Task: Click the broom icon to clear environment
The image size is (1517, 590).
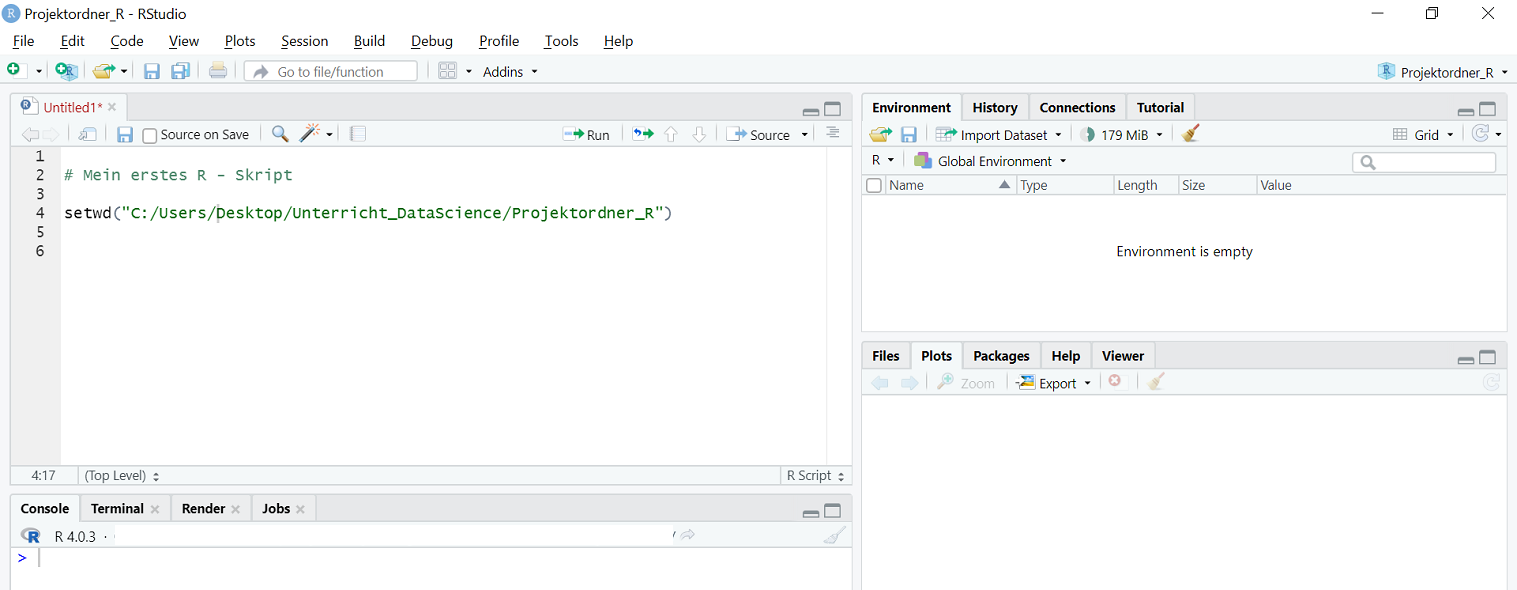Action: 1190,134
